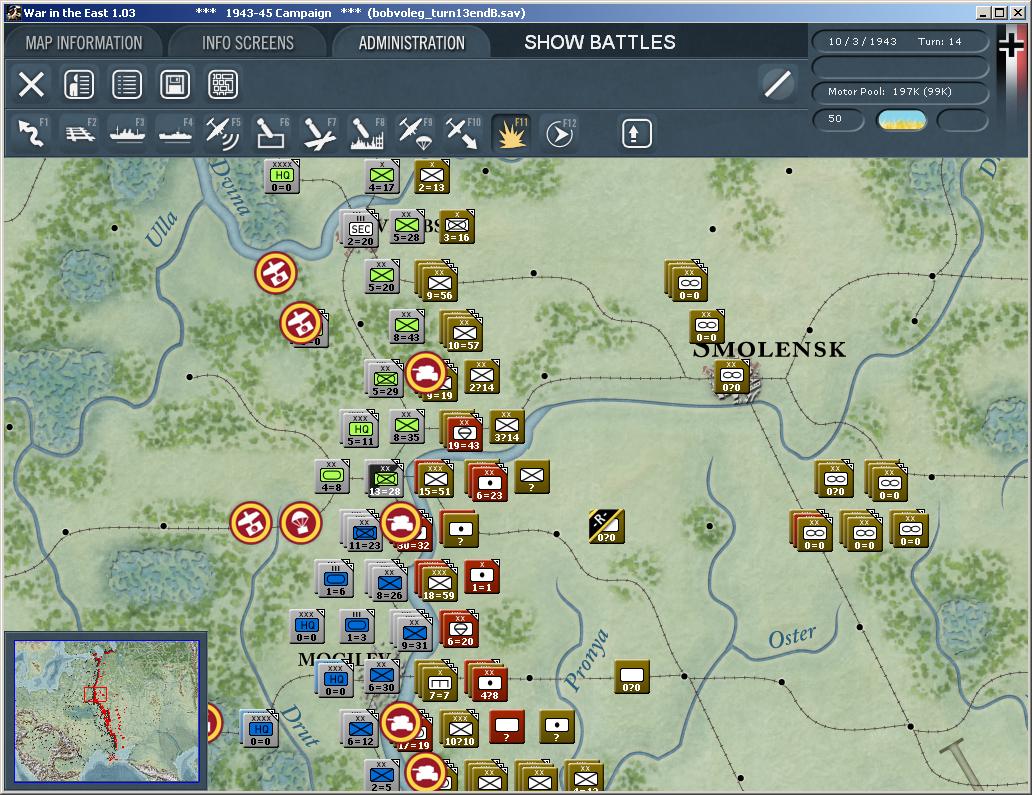
Task: Select the green HQ unit 0=0 at top
Action: pos(282,176)
